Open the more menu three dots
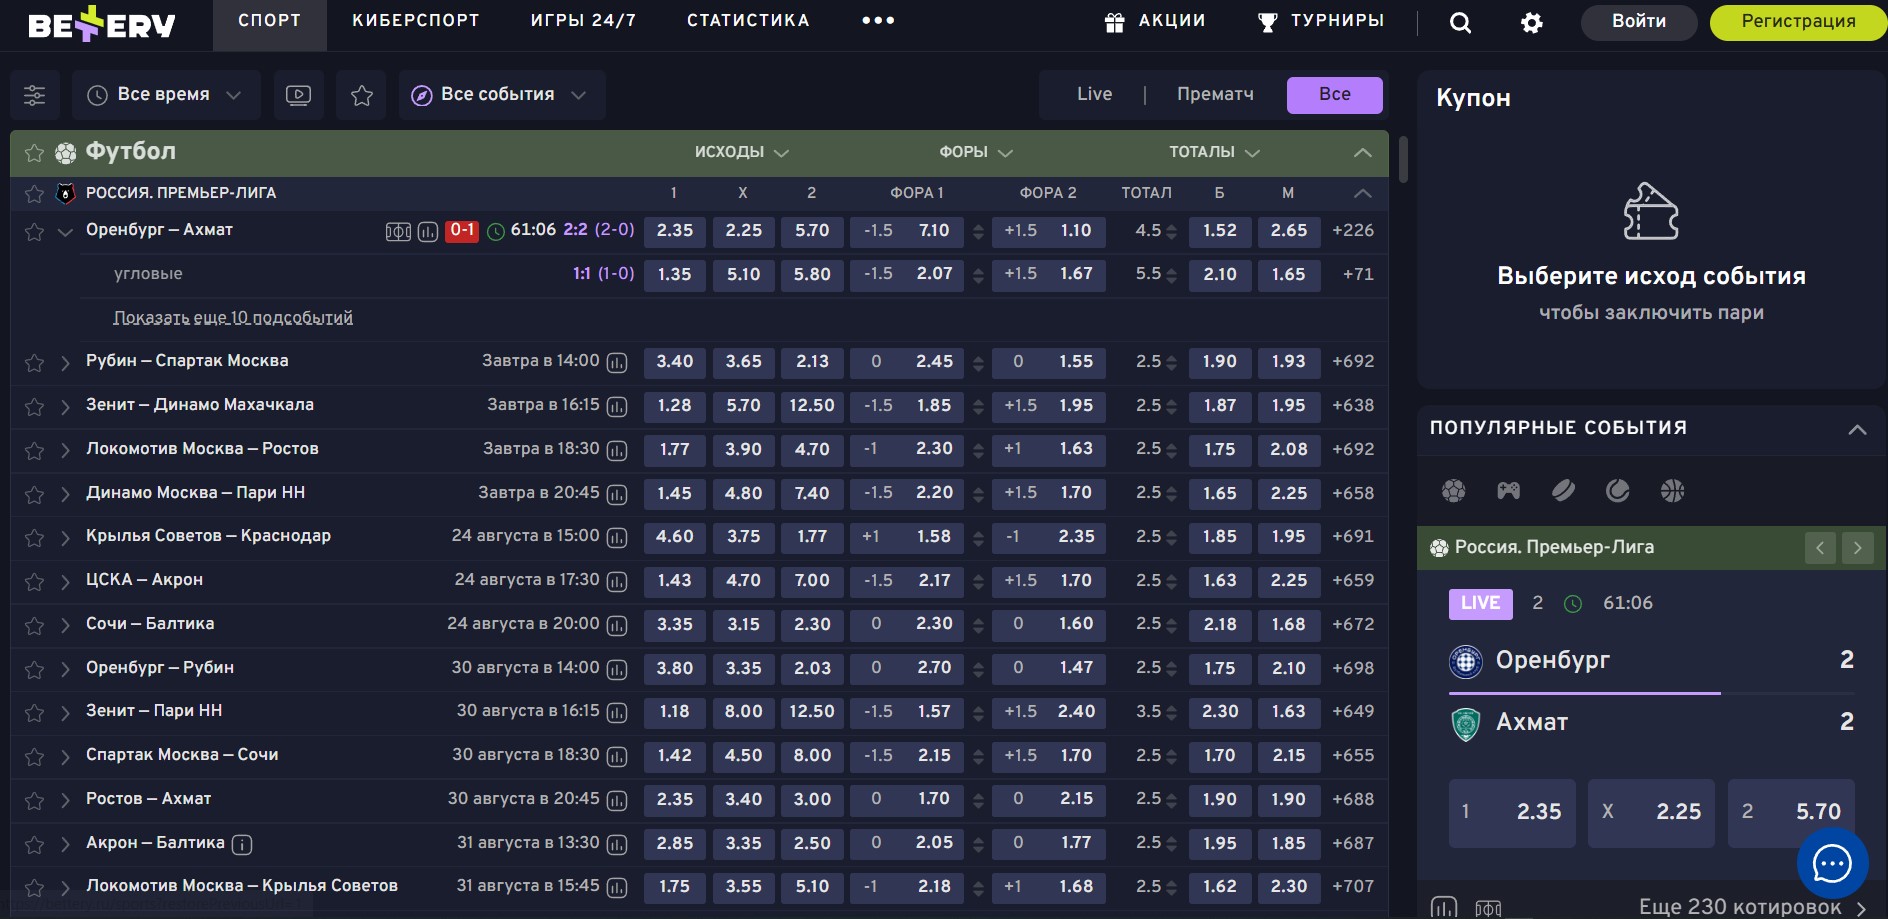 pyautogui.click(x=878, y=21)
